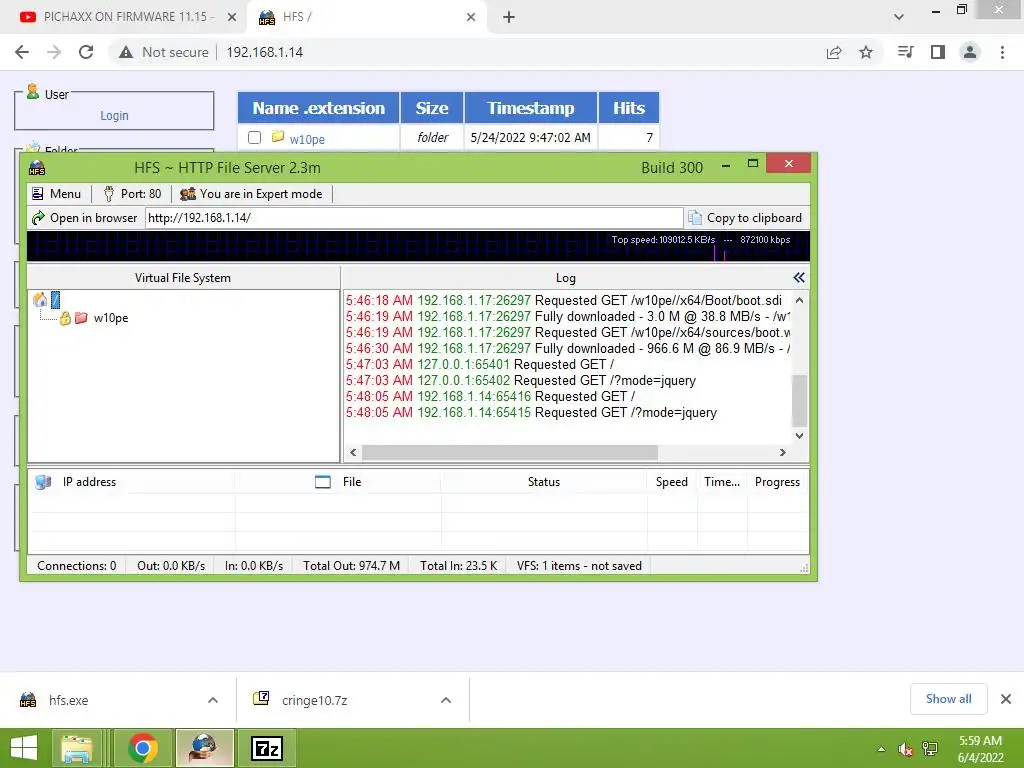Open cringe10.7z download options chevron
This screenshot has height=768, width=1024.
click(446, 700)
